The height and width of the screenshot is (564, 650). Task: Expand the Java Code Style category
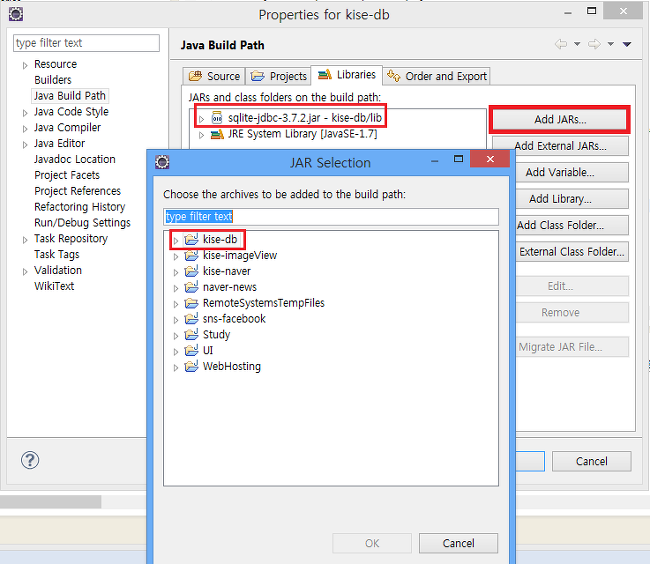[x=25, y=113]
